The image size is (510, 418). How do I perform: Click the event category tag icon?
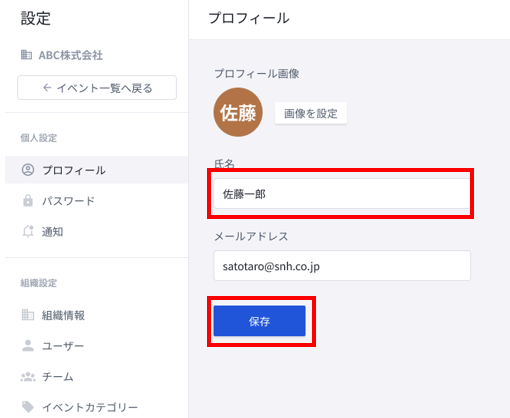[28, 407]
